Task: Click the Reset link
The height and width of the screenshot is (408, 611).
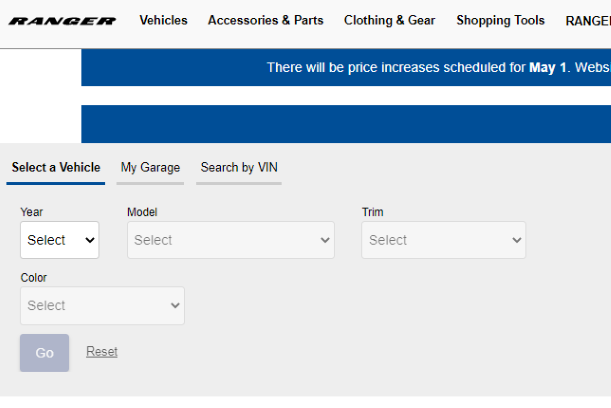Action: 102,352
